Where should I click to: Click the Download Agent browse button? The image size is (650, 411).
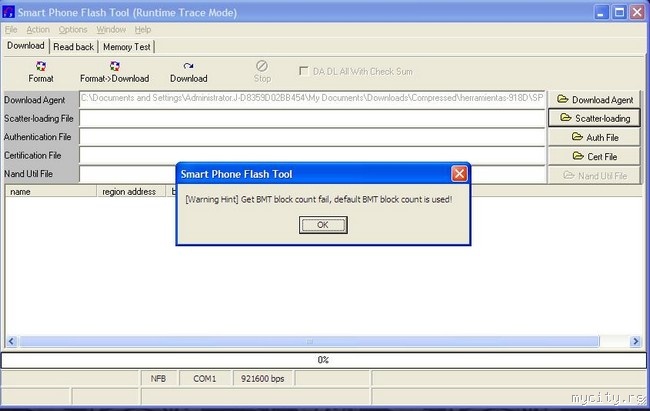(594, 100)
